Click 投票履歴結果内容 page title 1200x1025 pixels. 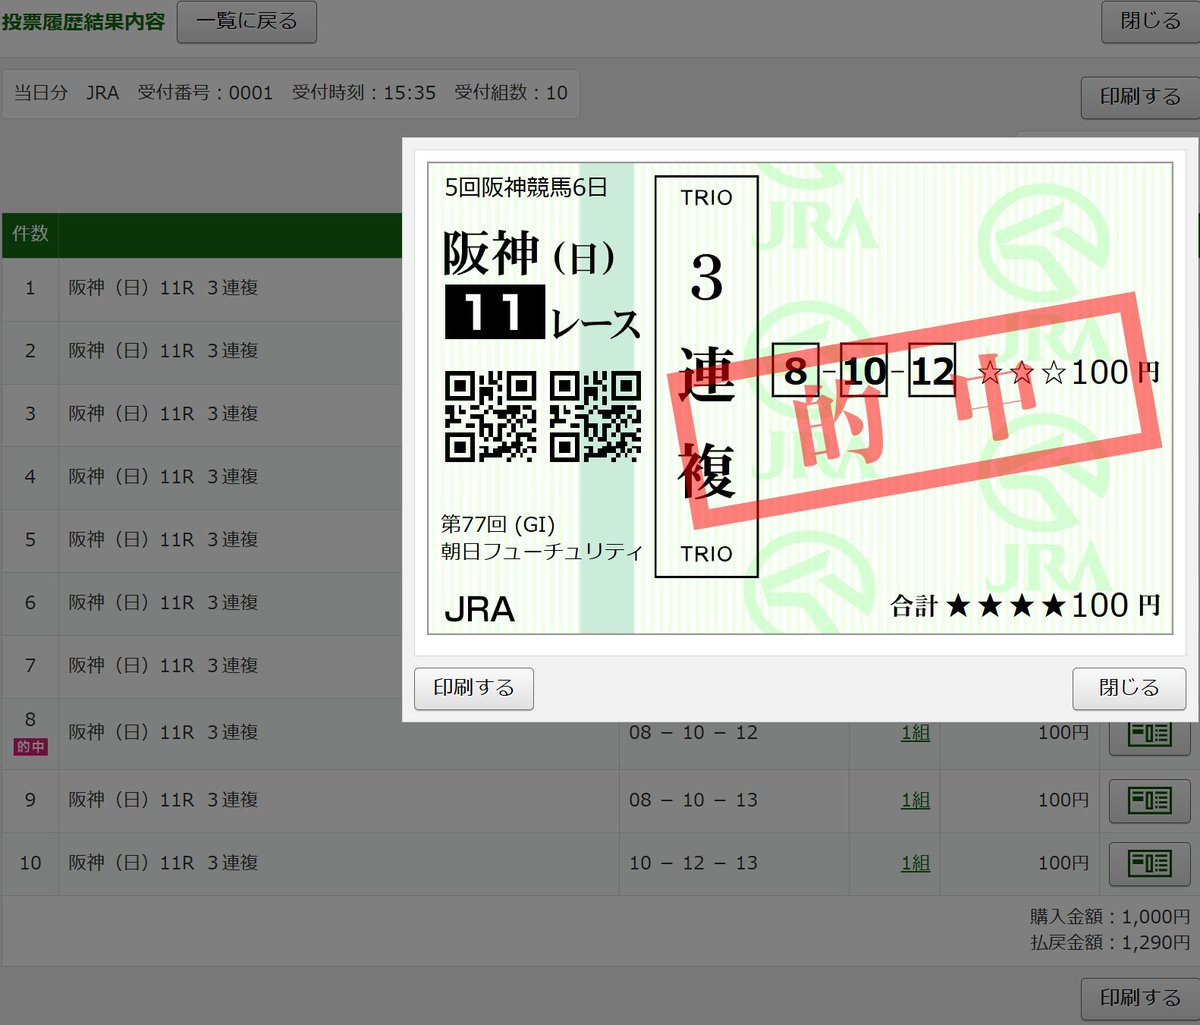(84, 21)
